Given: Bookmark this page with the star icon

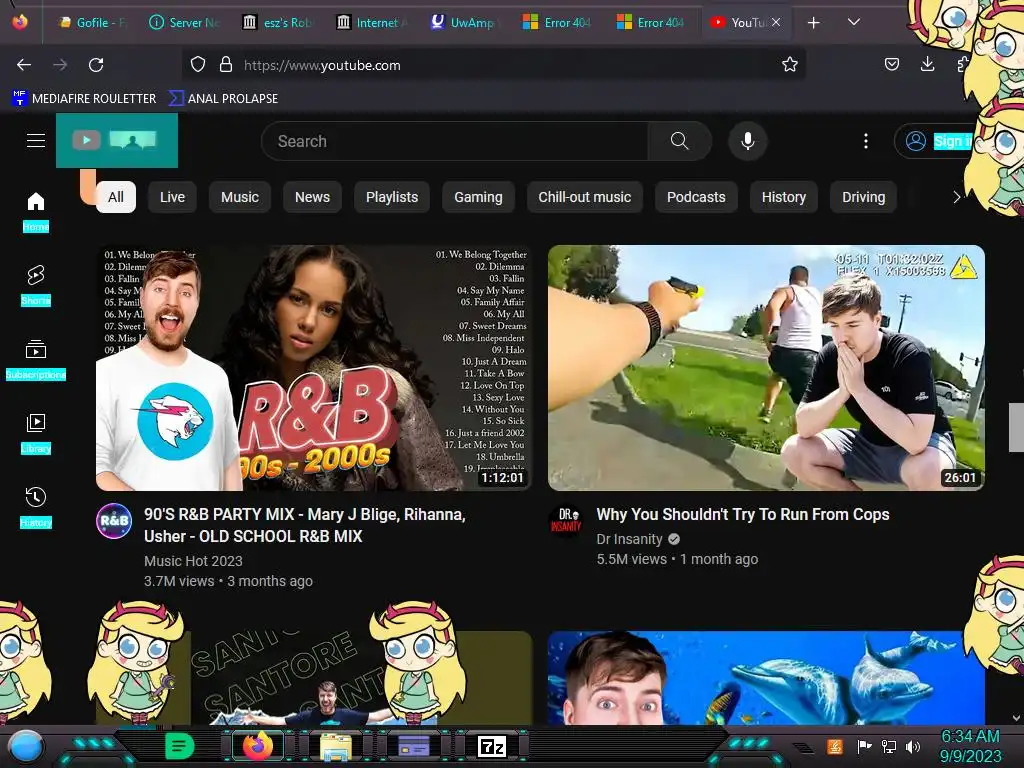Looking at the screenshot, I should [x=790, y=64].
